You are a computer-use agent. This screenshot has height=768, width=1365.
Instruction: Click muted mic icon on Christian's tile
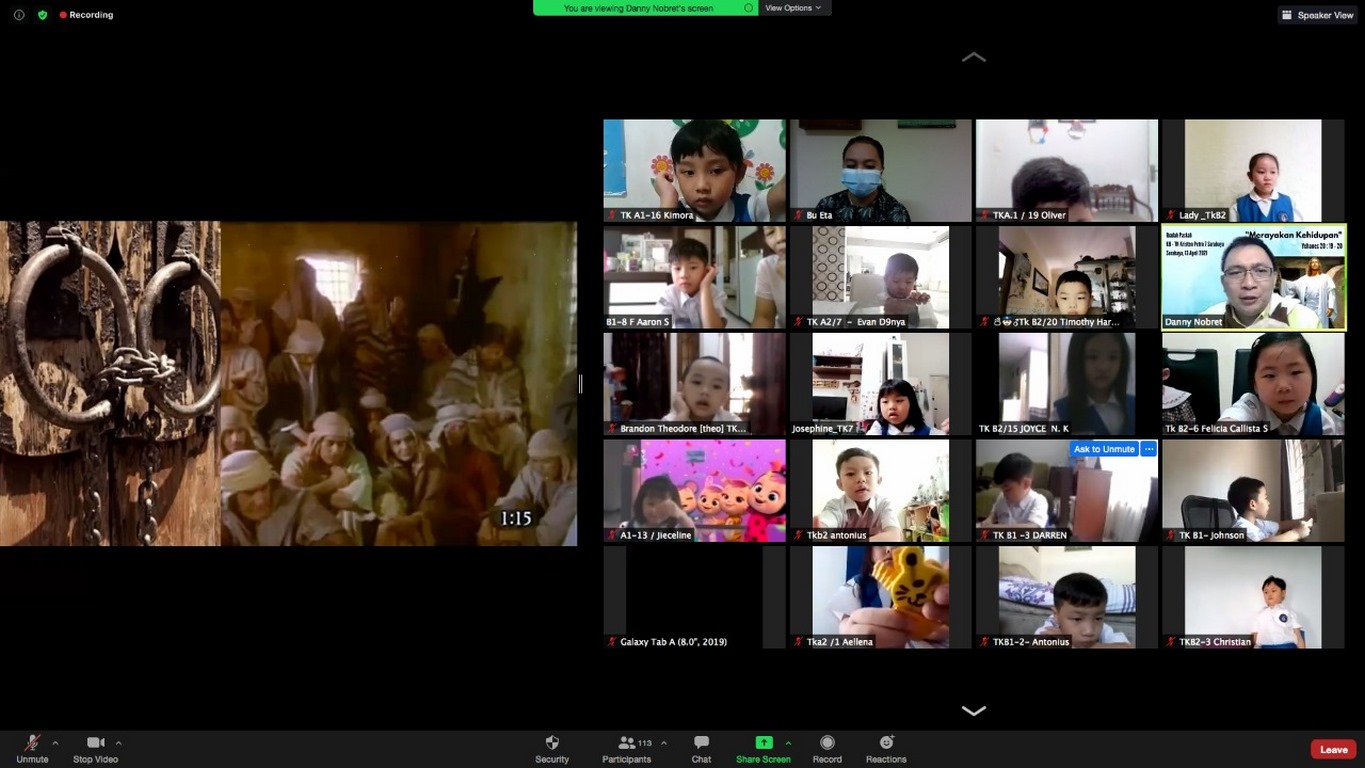[1171, 642]
